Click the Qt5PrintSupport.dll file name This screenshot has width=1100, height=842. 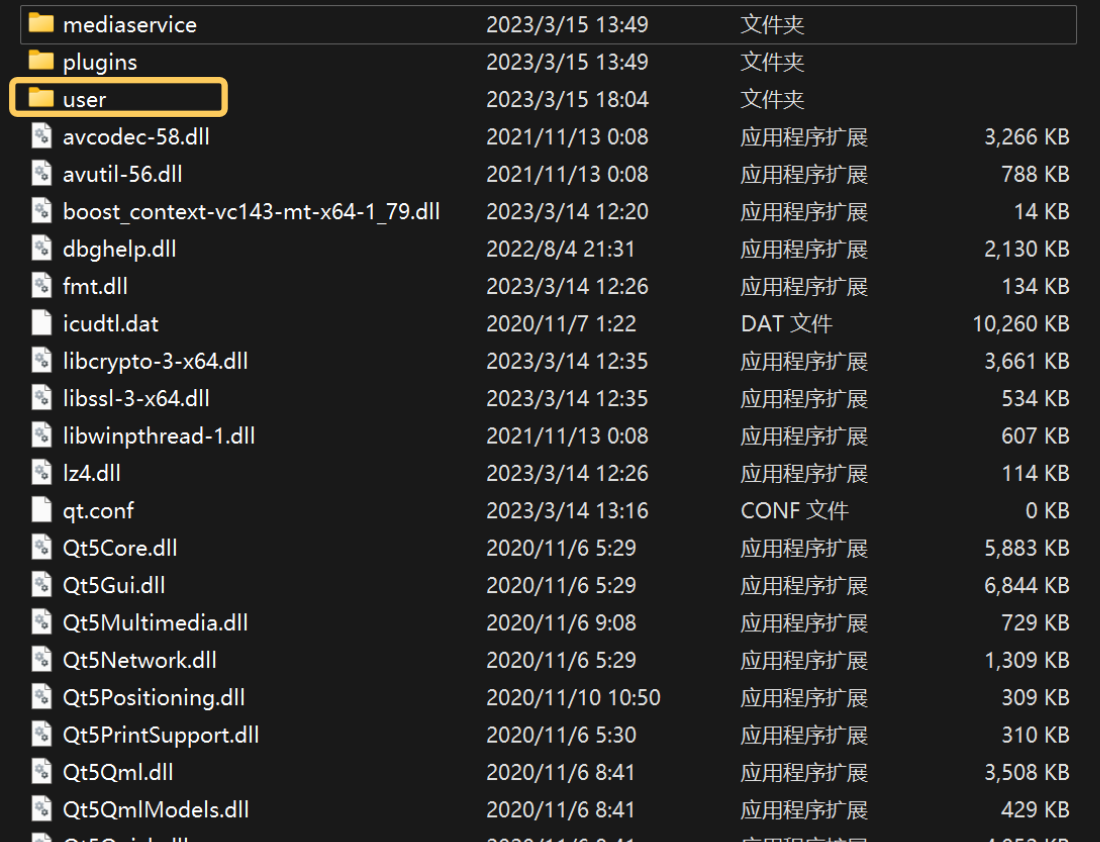(x=161, y=735)
